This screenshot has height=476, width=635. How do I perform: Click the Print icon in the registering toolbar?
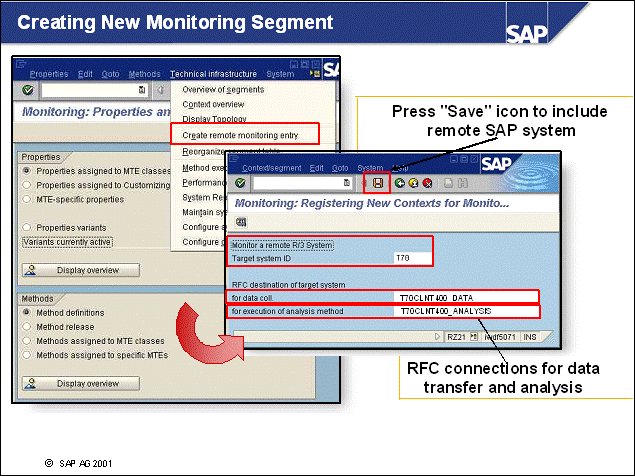pyautogui.click(x=449, y=184)
